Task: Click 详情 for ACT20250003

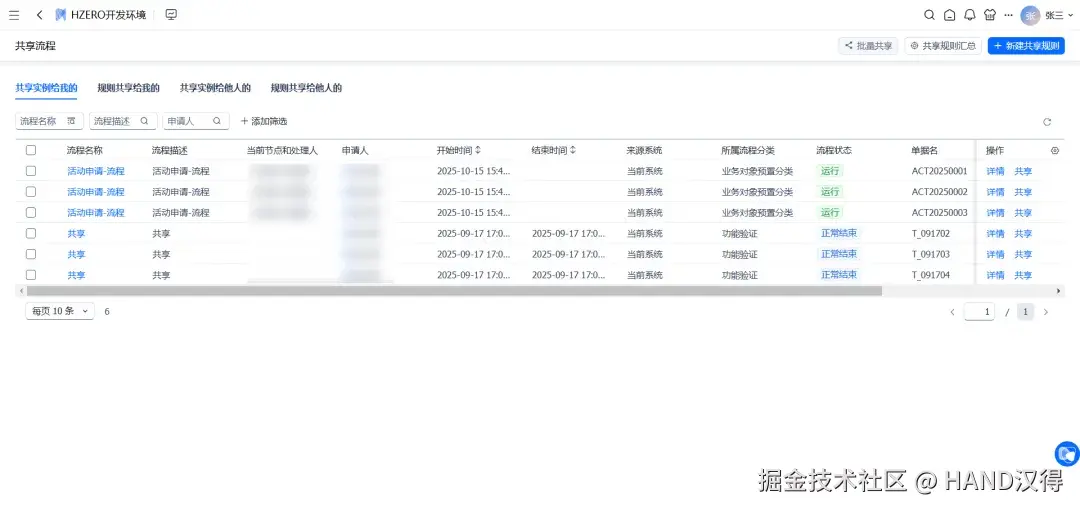Action: tap(995, 213)
